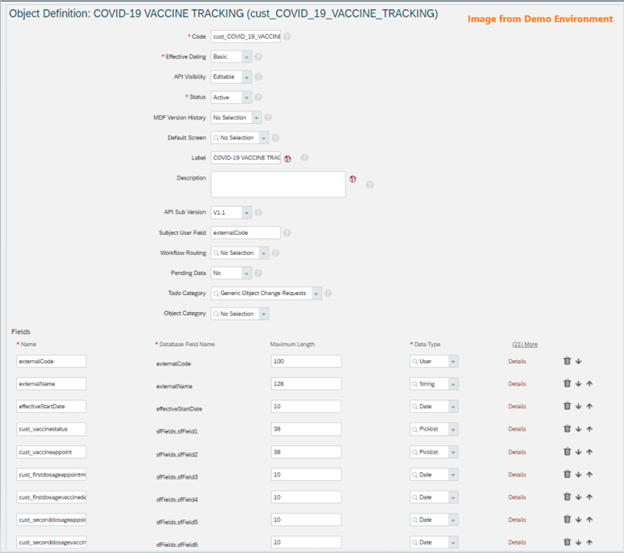Click Maximum Length input for externalName

tap(305, 384)
